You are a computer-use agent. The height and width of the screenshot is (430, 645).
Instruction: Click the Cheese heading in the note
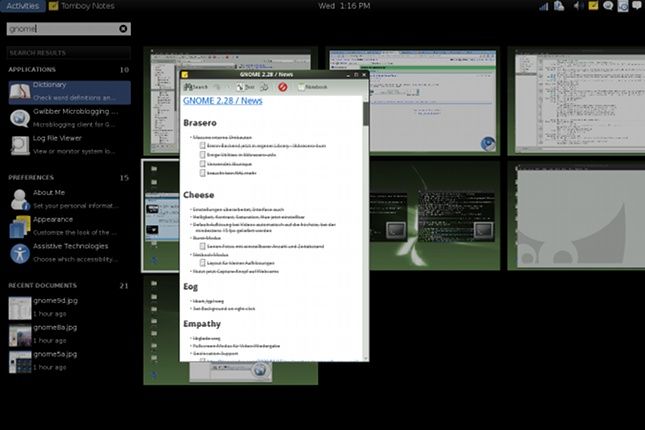199,195
